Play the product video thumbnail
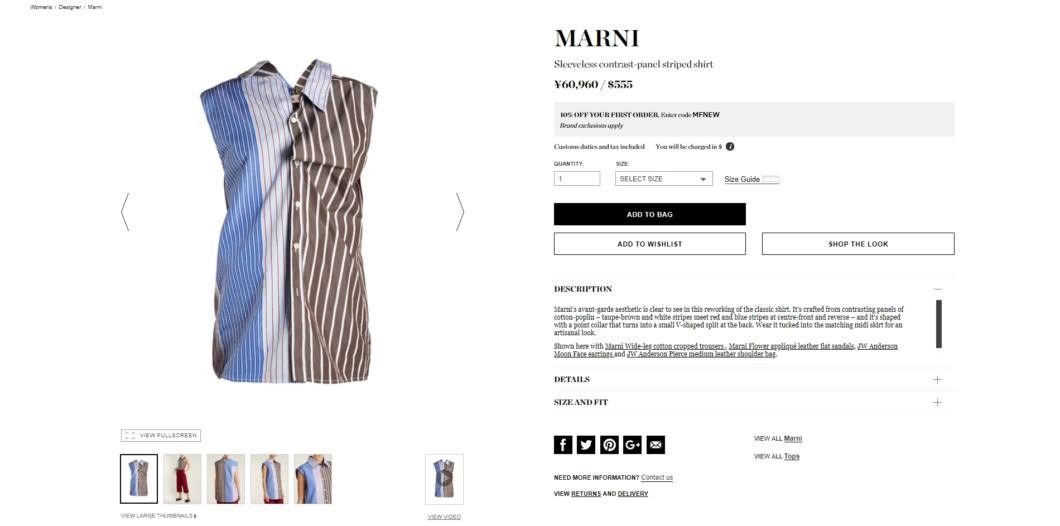The width and height of the screenshot is (1060, 526). point(444,479)
